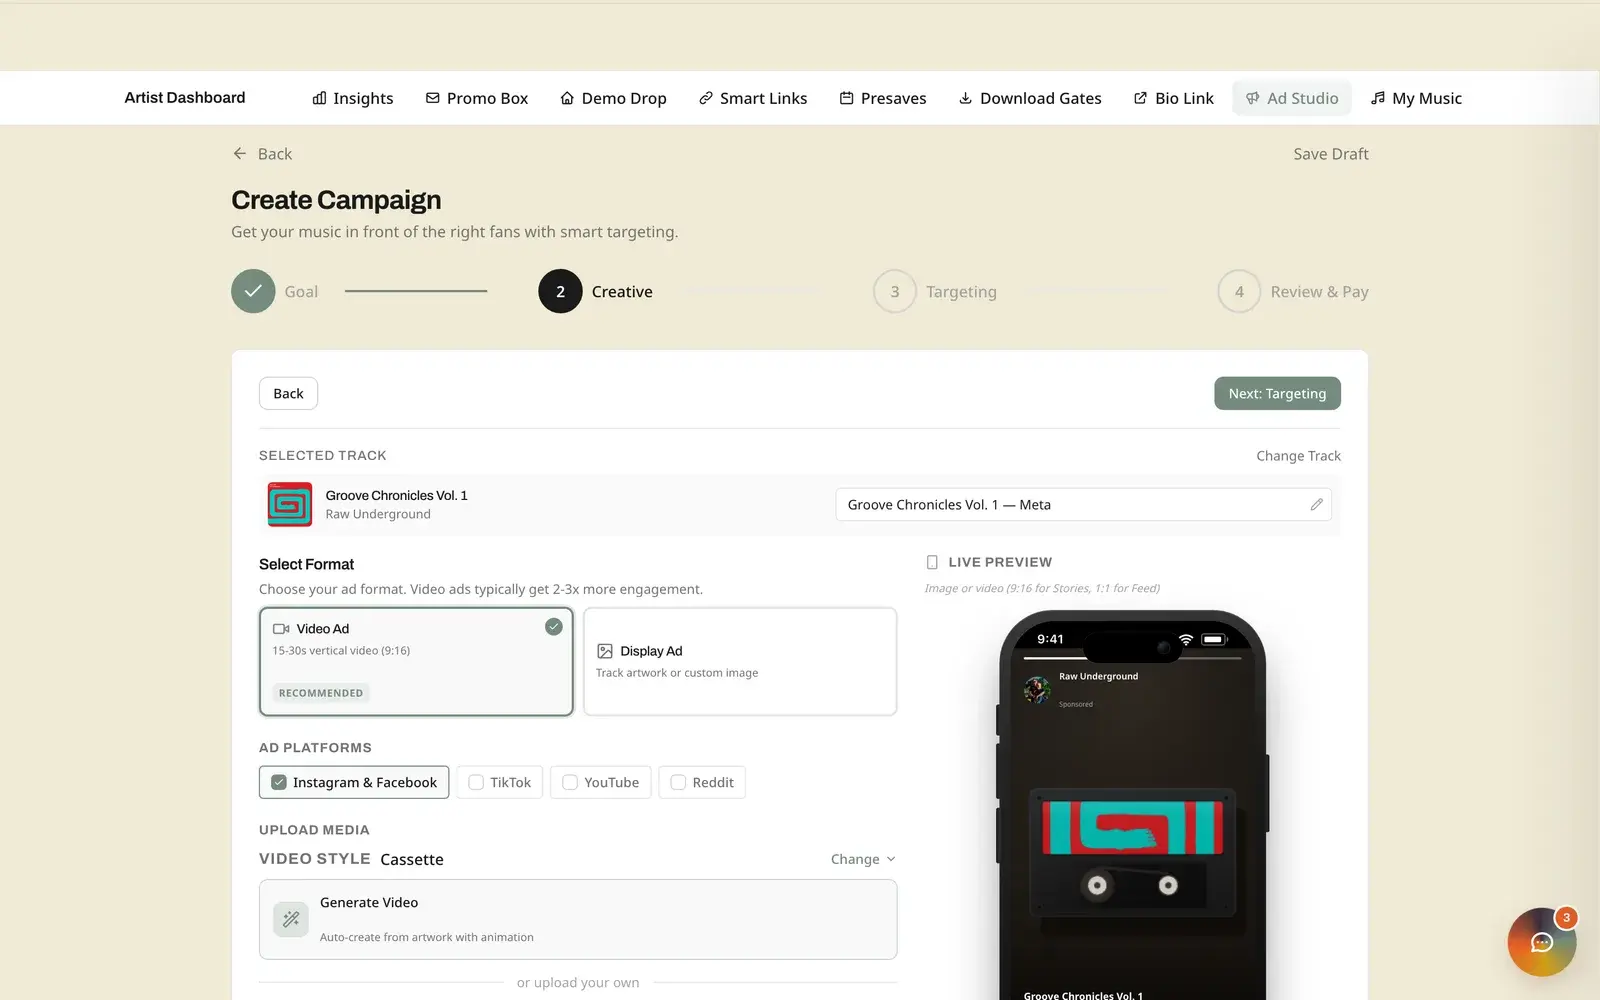Select step 2 Creative circle
This screenshot has width=1600, height=1000.
point(560,291)
